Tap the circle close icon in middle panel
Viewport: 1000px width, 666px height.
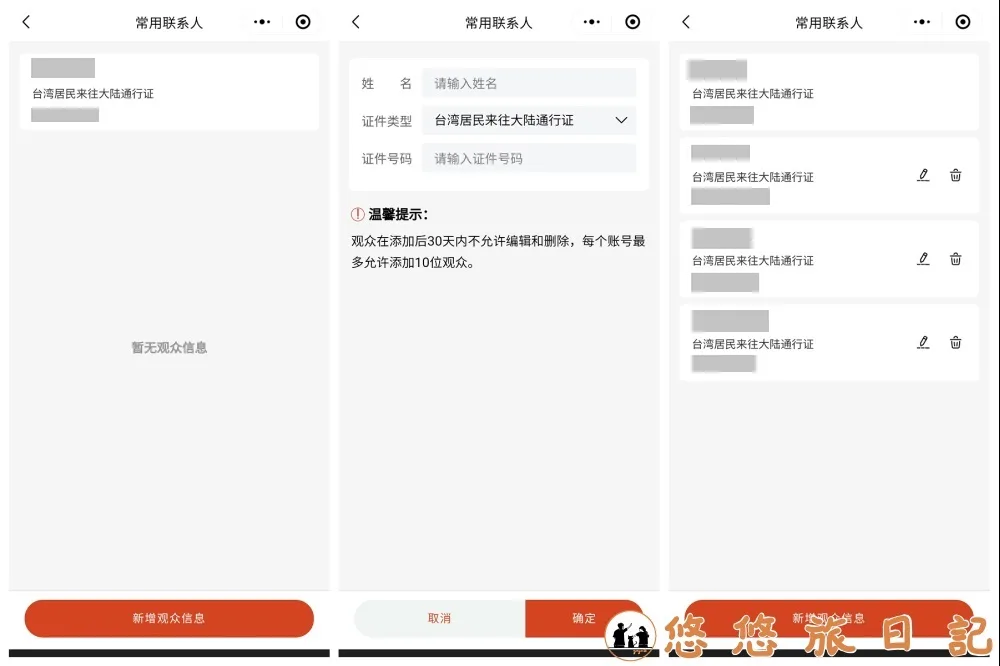633,22
